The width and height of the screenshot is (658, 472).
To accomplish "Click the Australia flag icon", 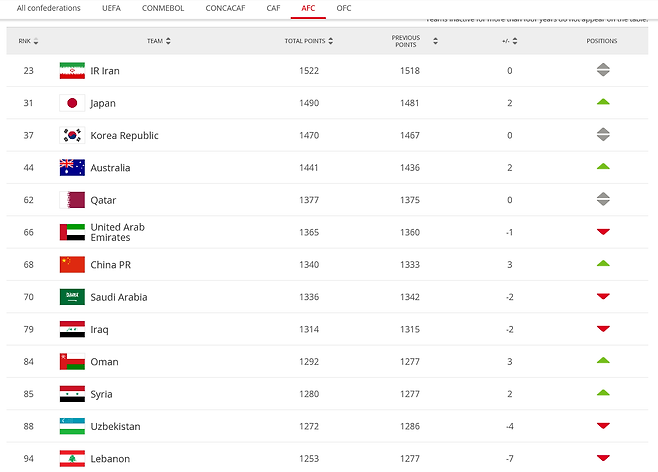I will 72,167.
